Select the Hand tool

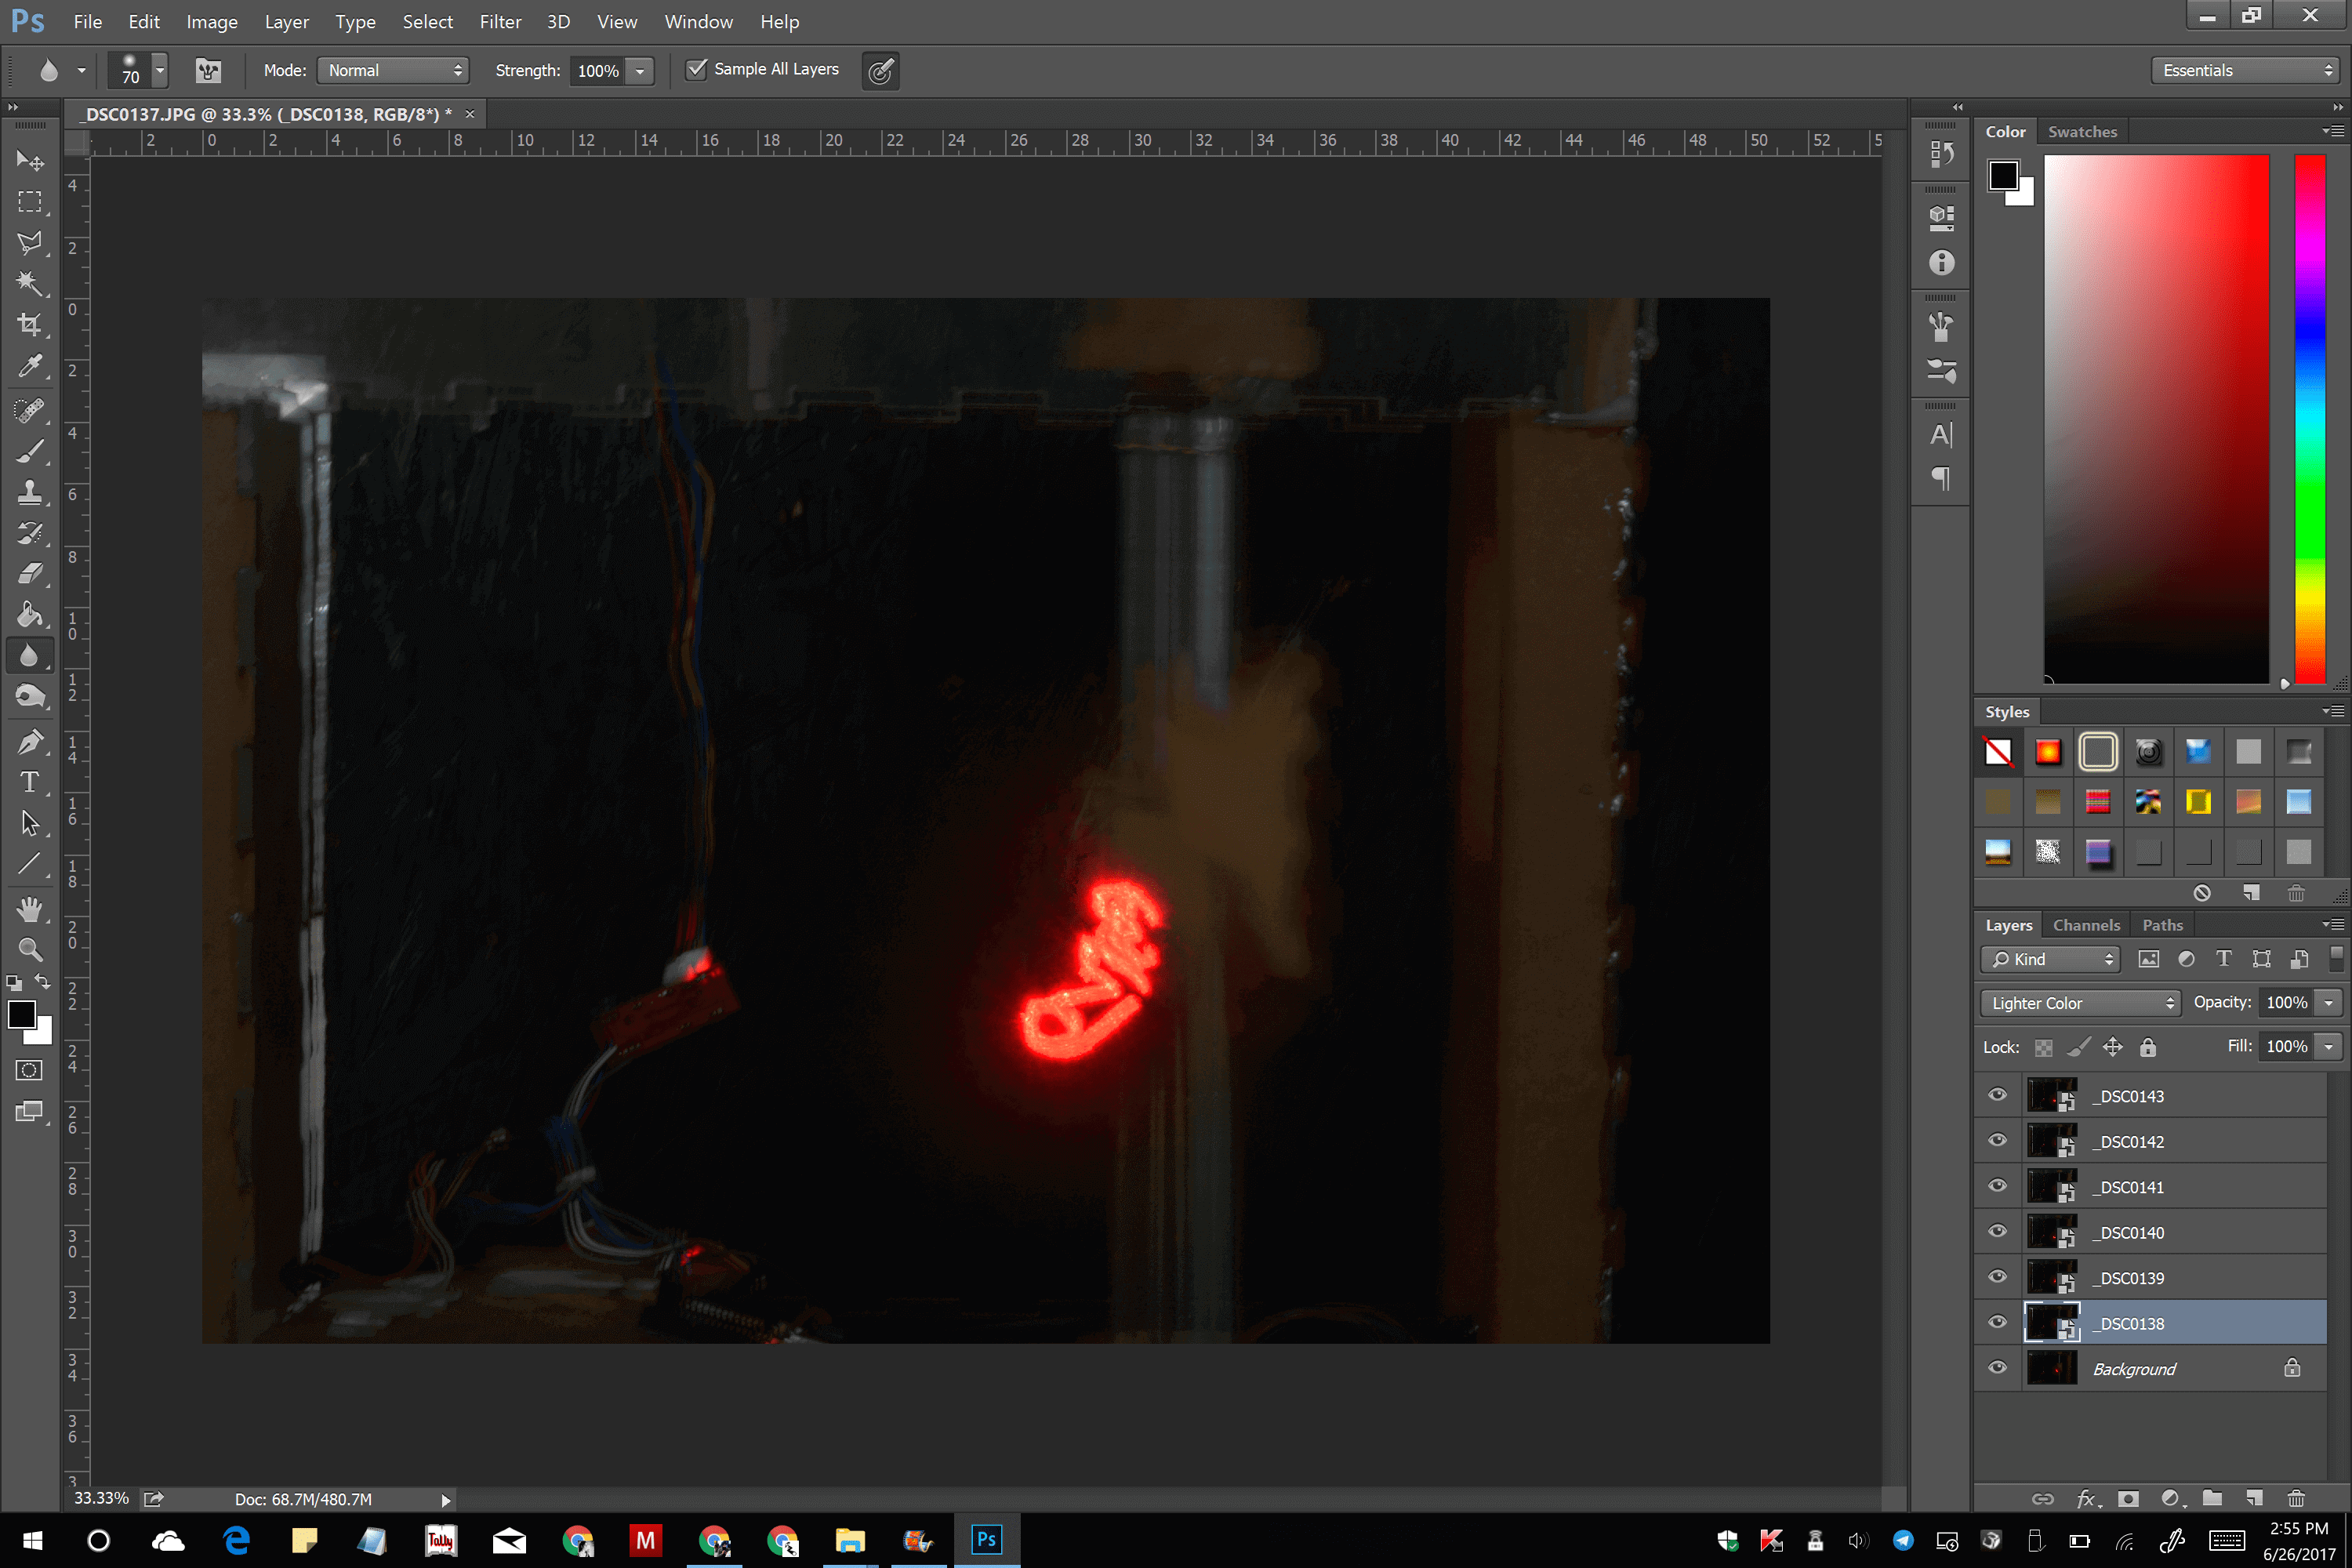pos(30,908)
